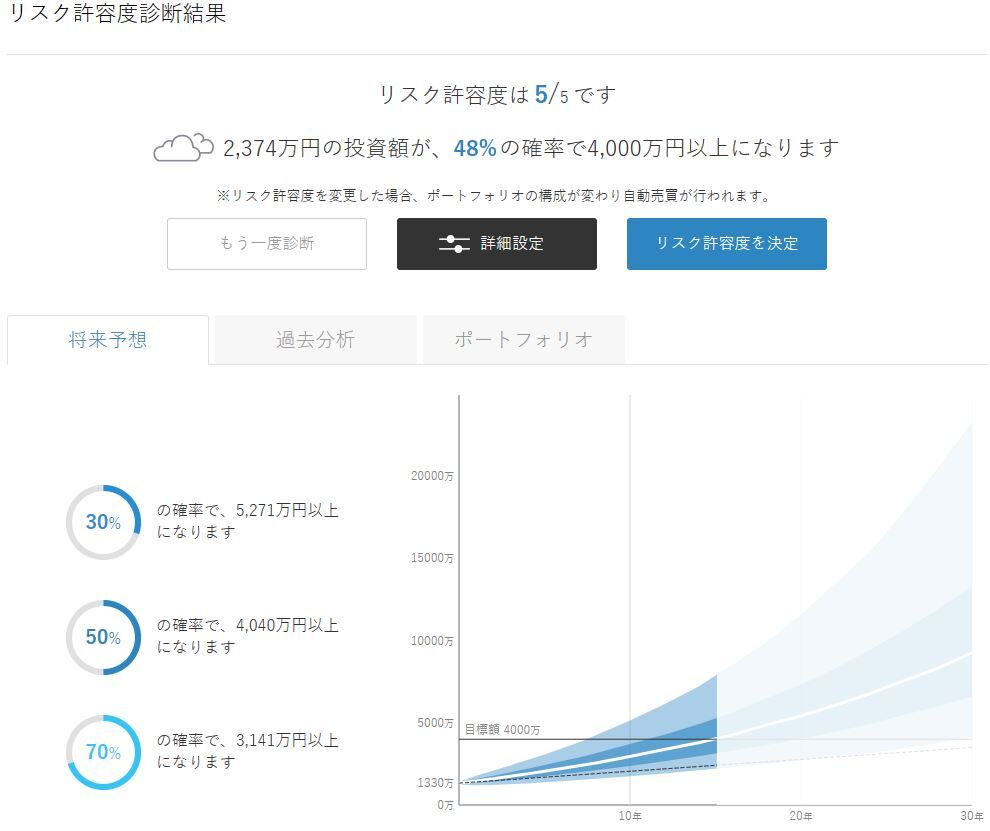Click the 30年 axis label
This screenshot has width=990, height=831.
point(972,816)
